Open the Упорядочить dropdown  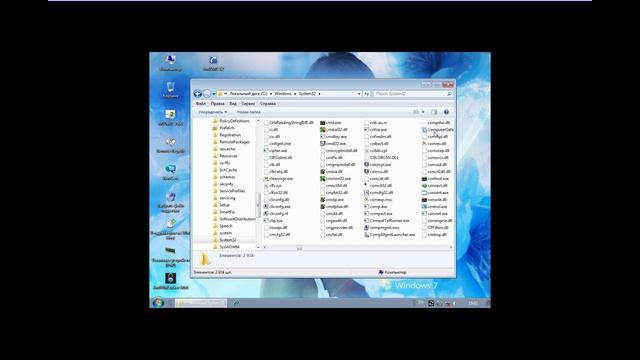point(213,112)
